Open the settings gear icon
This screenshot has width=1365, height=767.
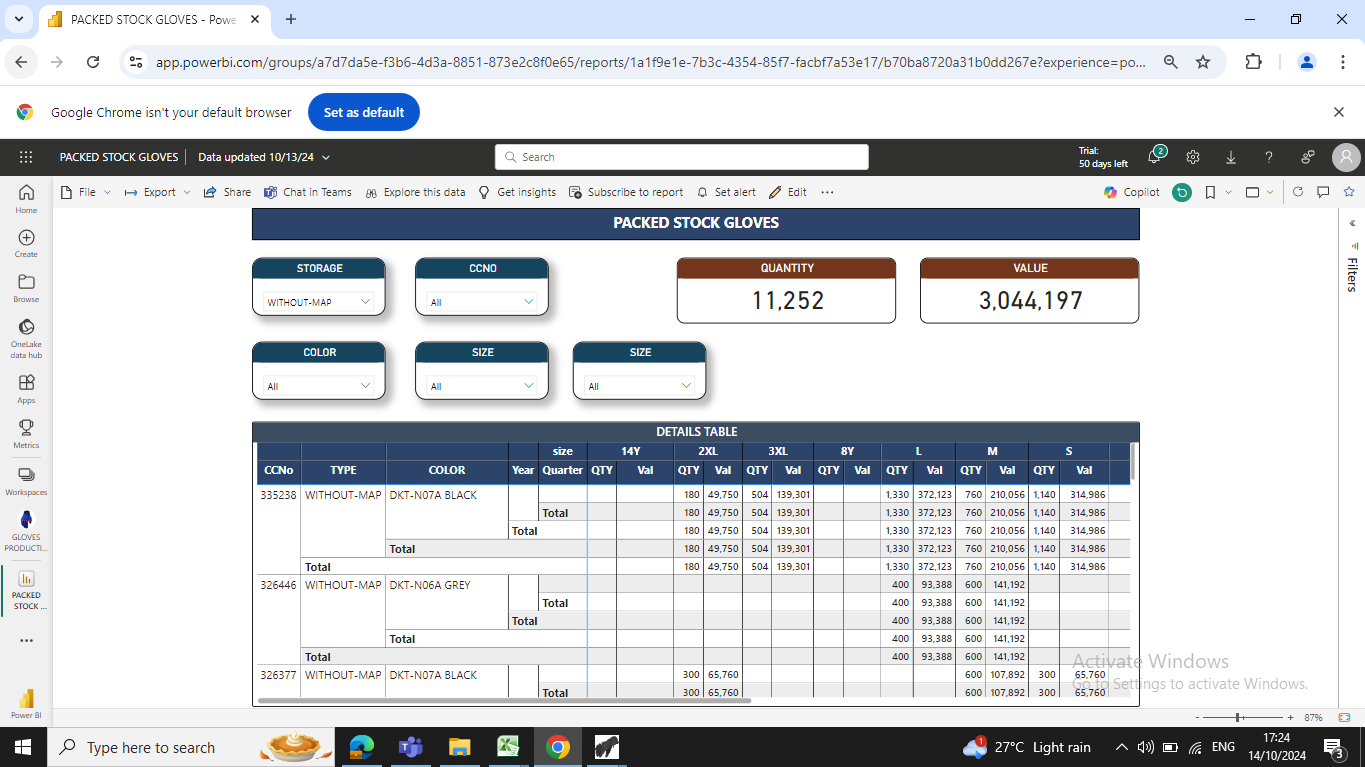(1193, 157)
